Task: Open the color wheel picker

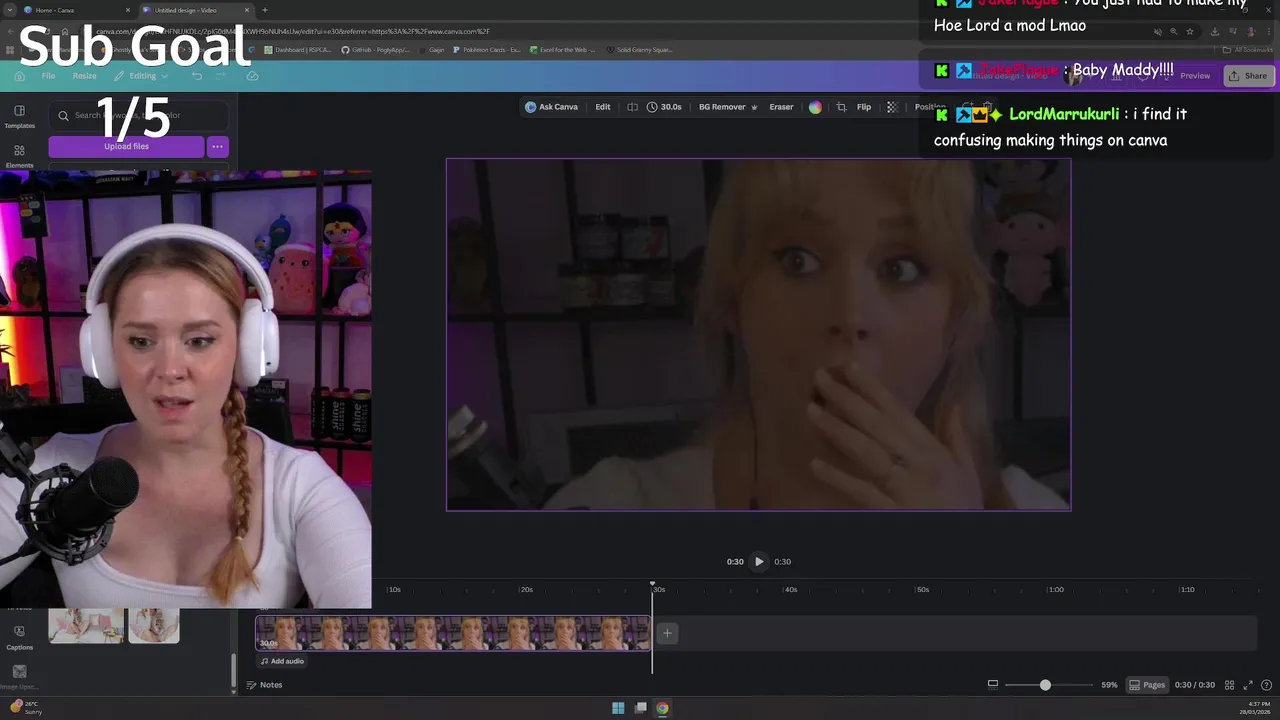Action: (x=815, y=107)
